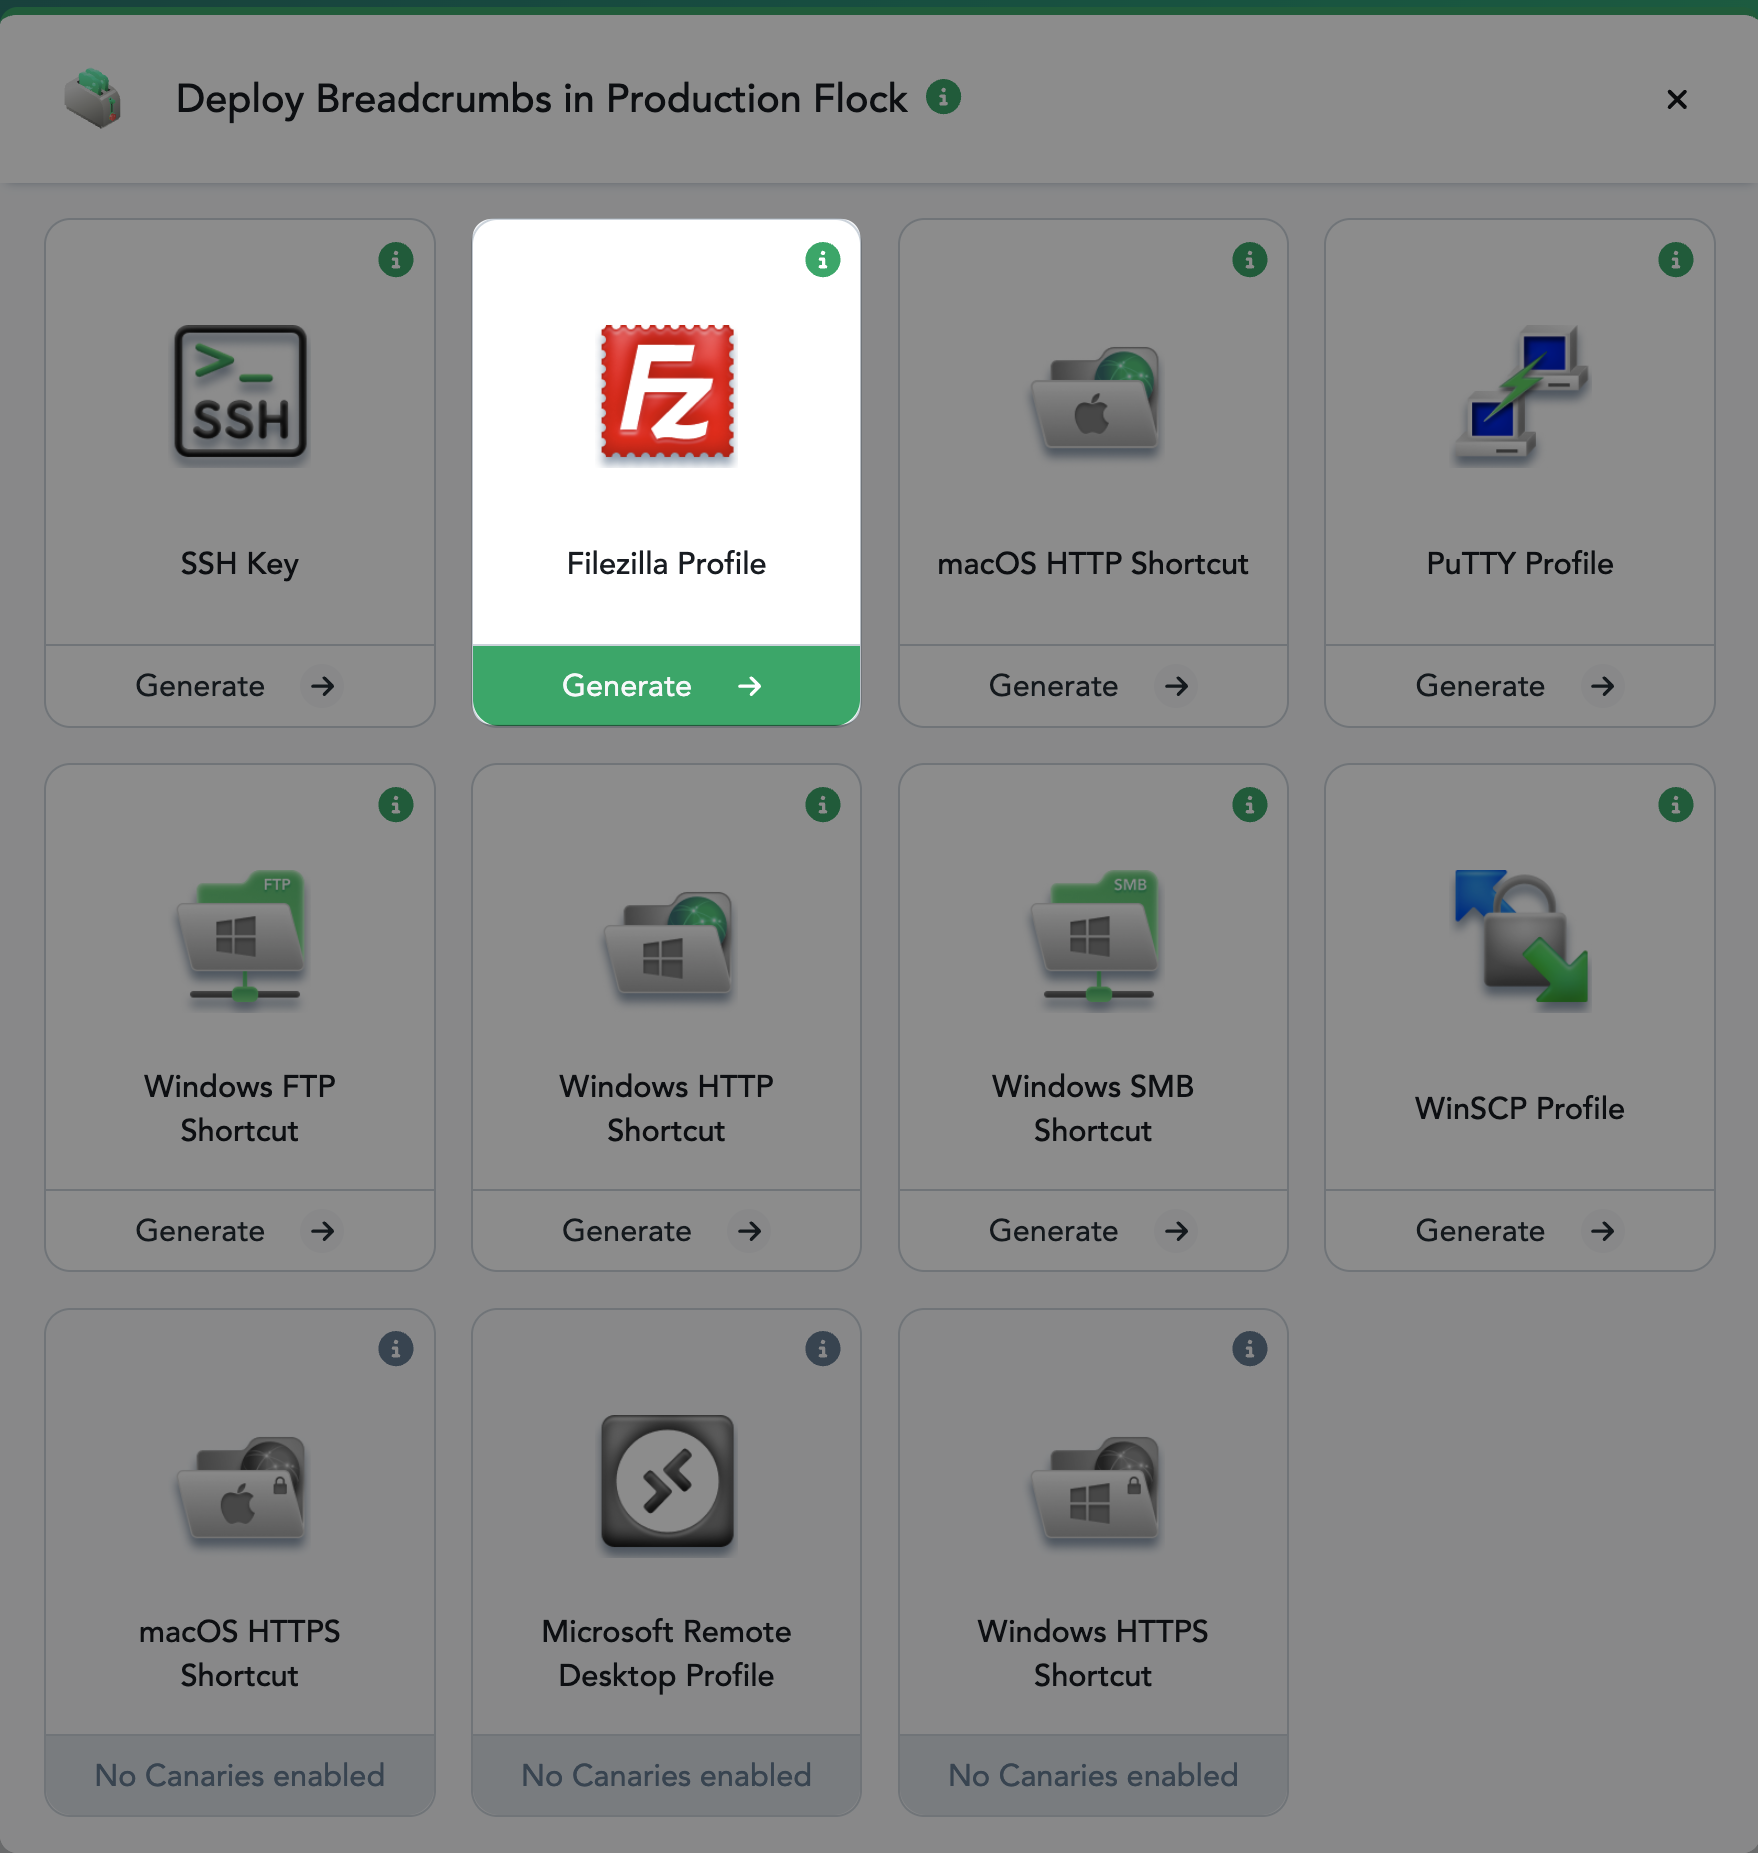
Task: Click the Windows SMB Shortcut label
Action: tap(1093, 1108)
